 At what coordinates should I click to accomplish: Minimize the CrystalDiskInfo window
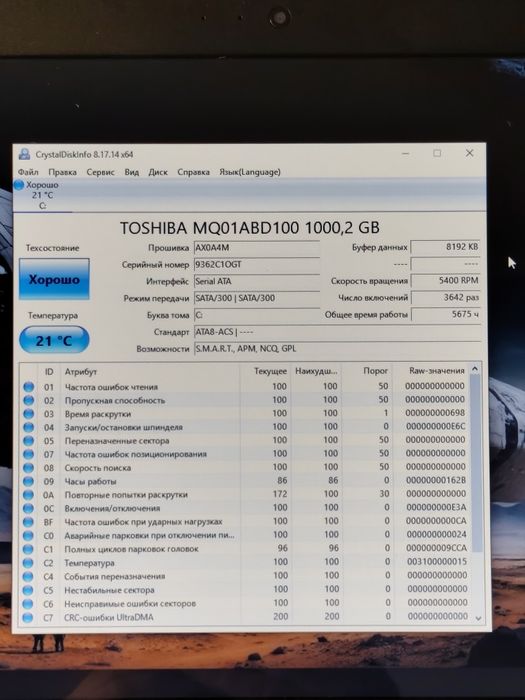[x=405, y=154]
